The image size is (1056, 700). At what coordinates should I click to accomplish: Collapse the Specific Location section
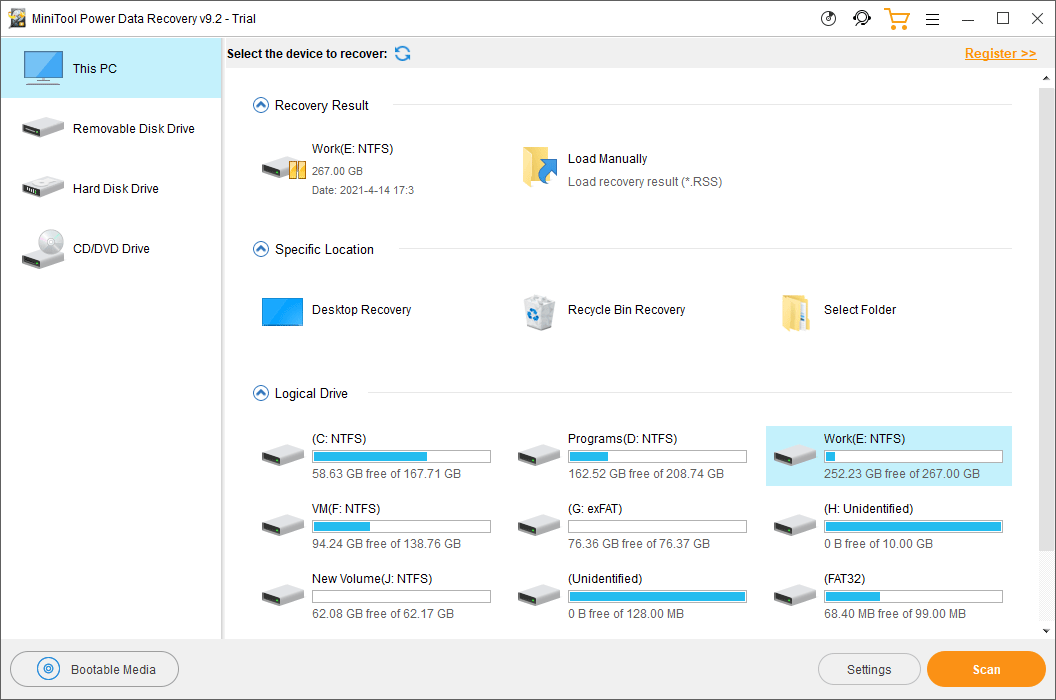point(261,249)
